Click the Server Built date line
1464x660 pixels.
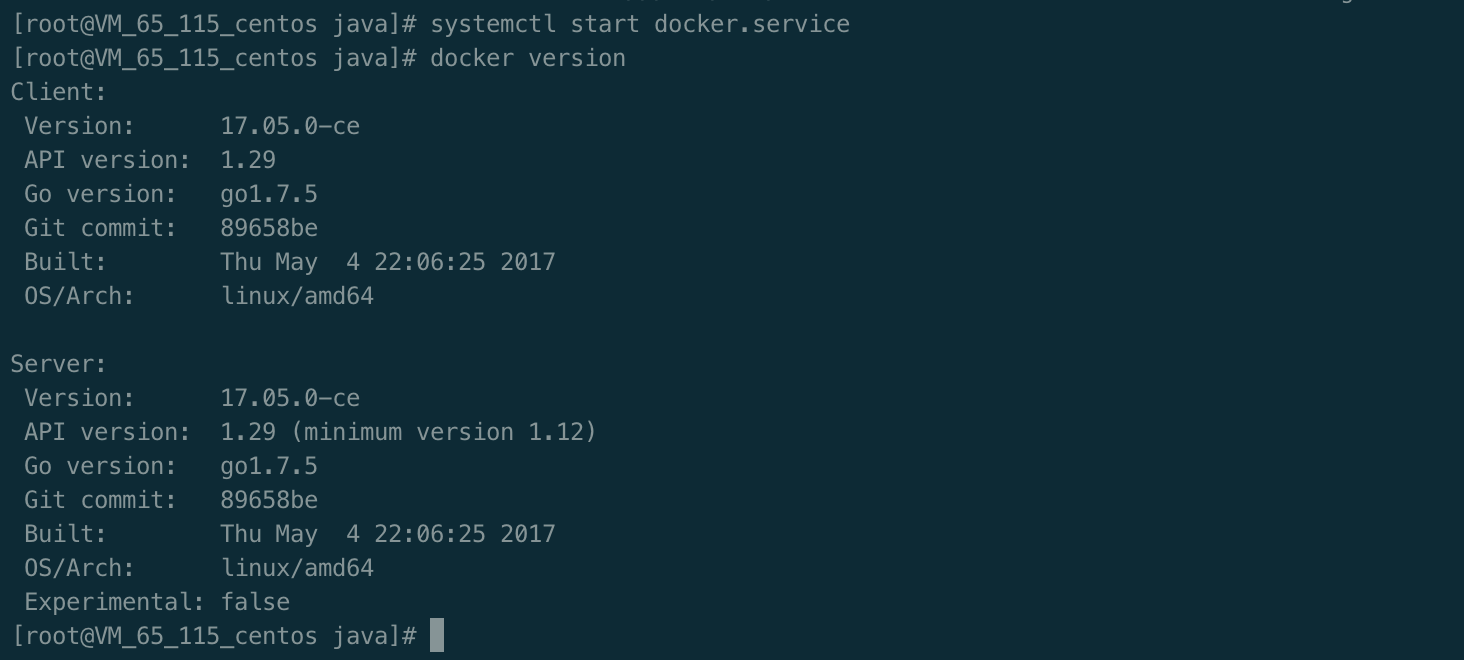tap(388, 534)
